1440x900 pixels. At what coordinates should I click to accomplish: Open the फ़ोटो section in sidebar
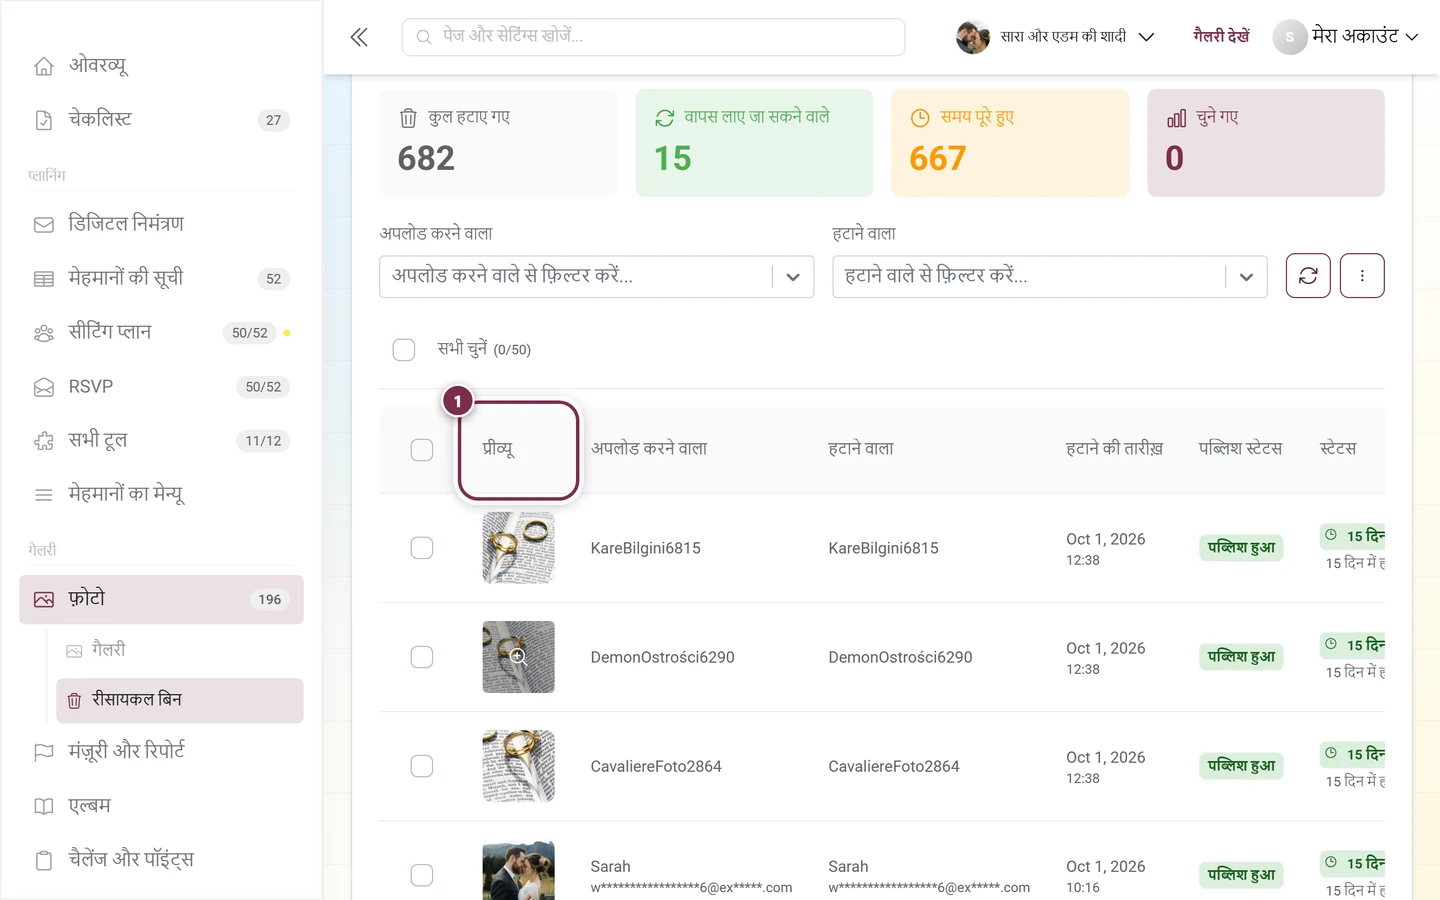point(161,600)
